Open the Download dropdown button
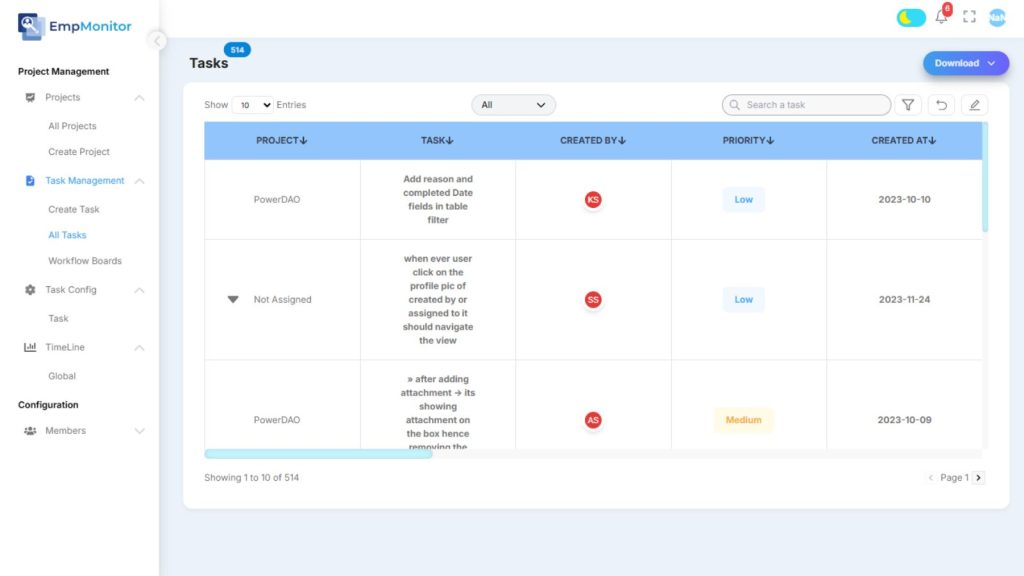This screenshot has height=576, width=1024. pyautogui.click(x=965, y=63)
